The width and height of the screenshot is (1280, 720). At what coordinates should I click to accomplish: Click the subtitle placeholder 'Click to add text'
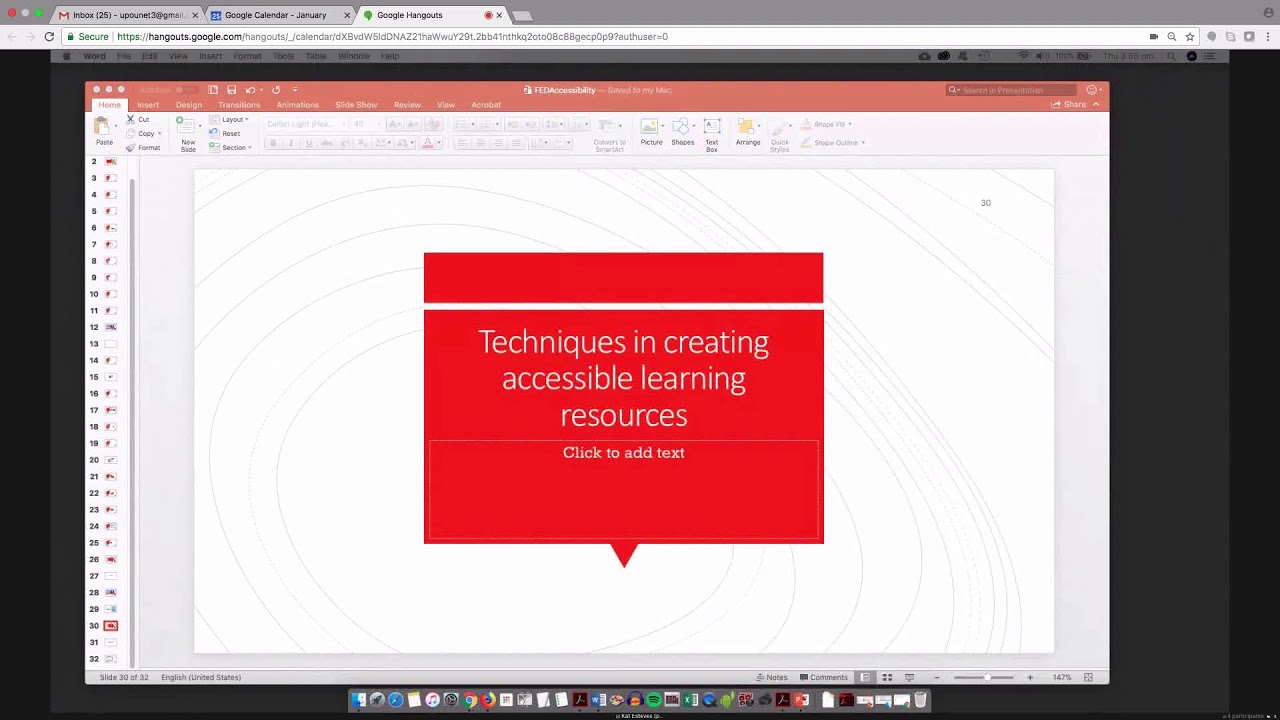click(623, 453)
